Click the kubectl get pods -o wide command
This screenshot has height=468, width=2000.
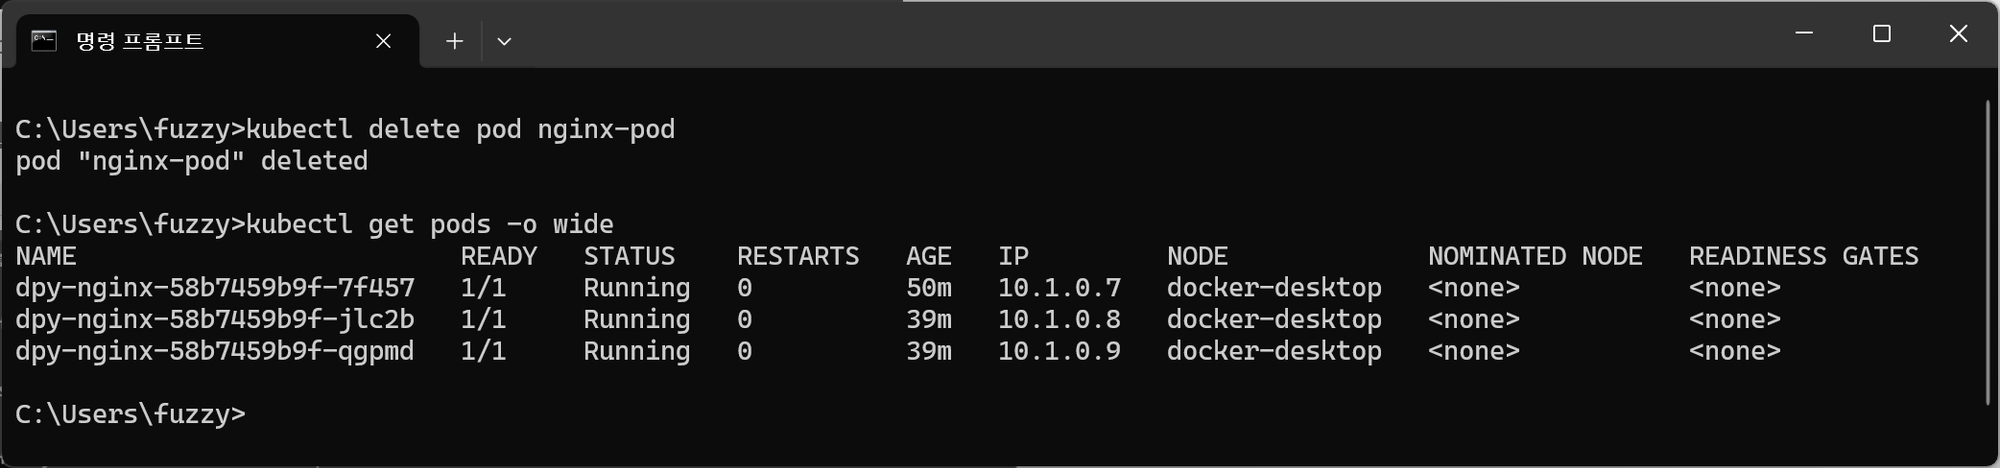(x=430, y=224)
